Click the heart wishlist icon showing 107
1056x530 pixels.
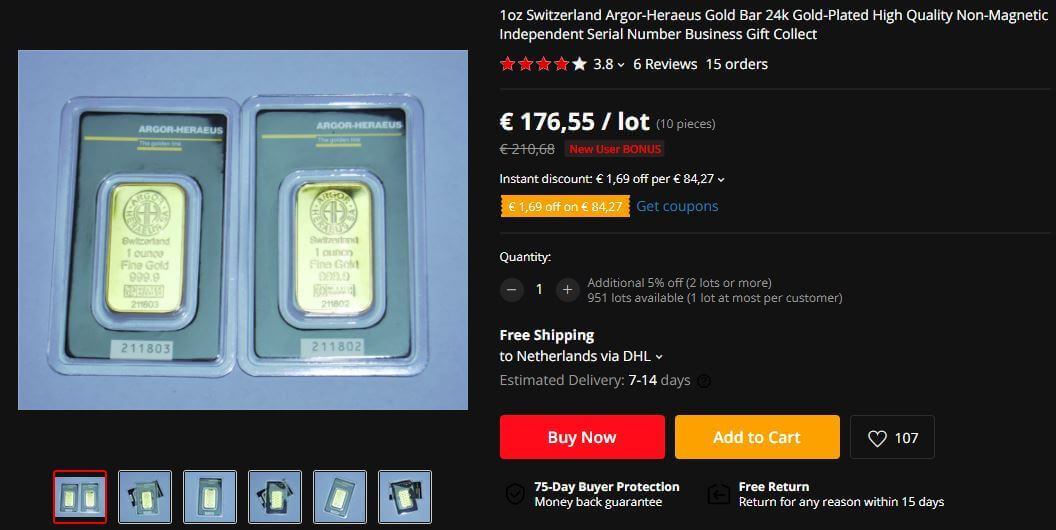pyautogui.click(x=877, y=438)
